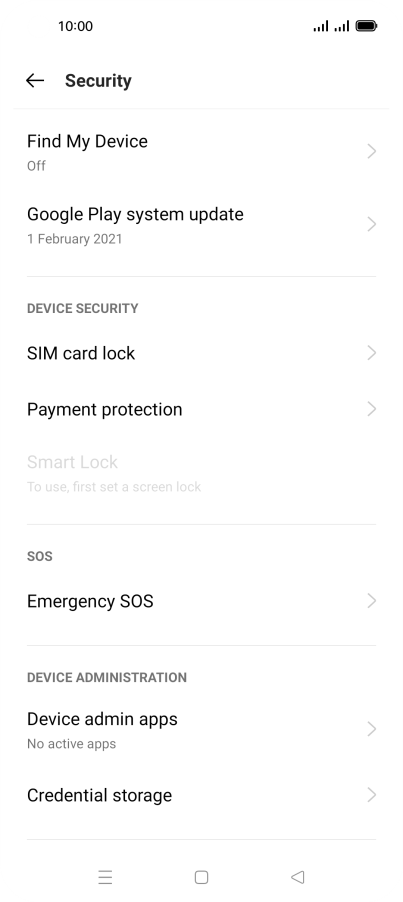This screenshot has width=403, height=902.
Task: Tap the Device admin apps chevron
Action: (x=371, y=729)
